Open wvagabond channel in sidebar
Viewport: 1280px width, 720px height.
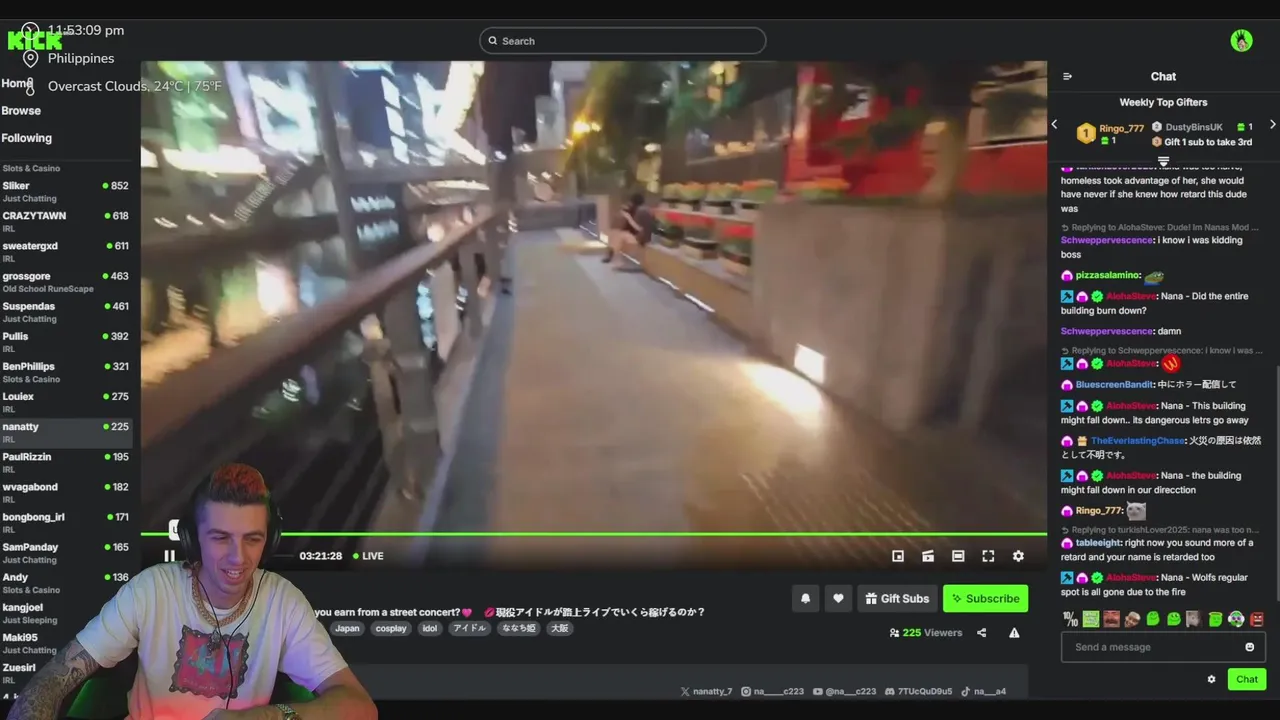coord(66,491)
